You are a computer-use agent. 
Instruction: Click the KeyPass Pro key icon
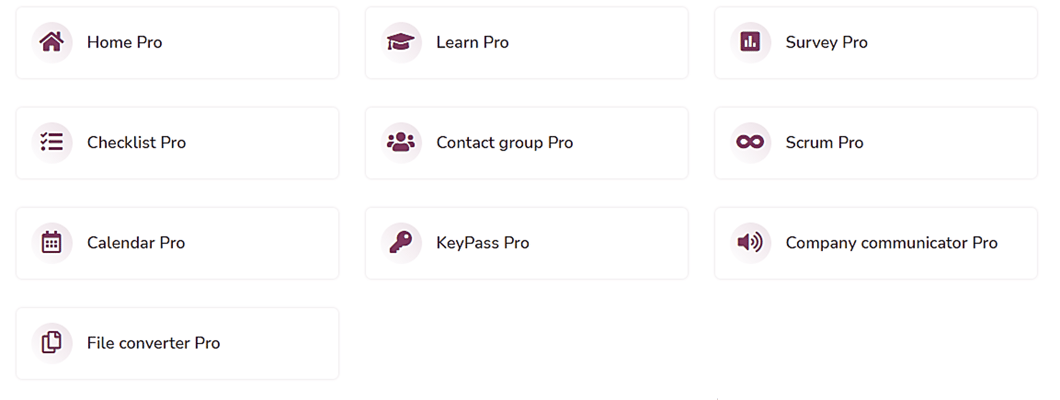[401, 242]
